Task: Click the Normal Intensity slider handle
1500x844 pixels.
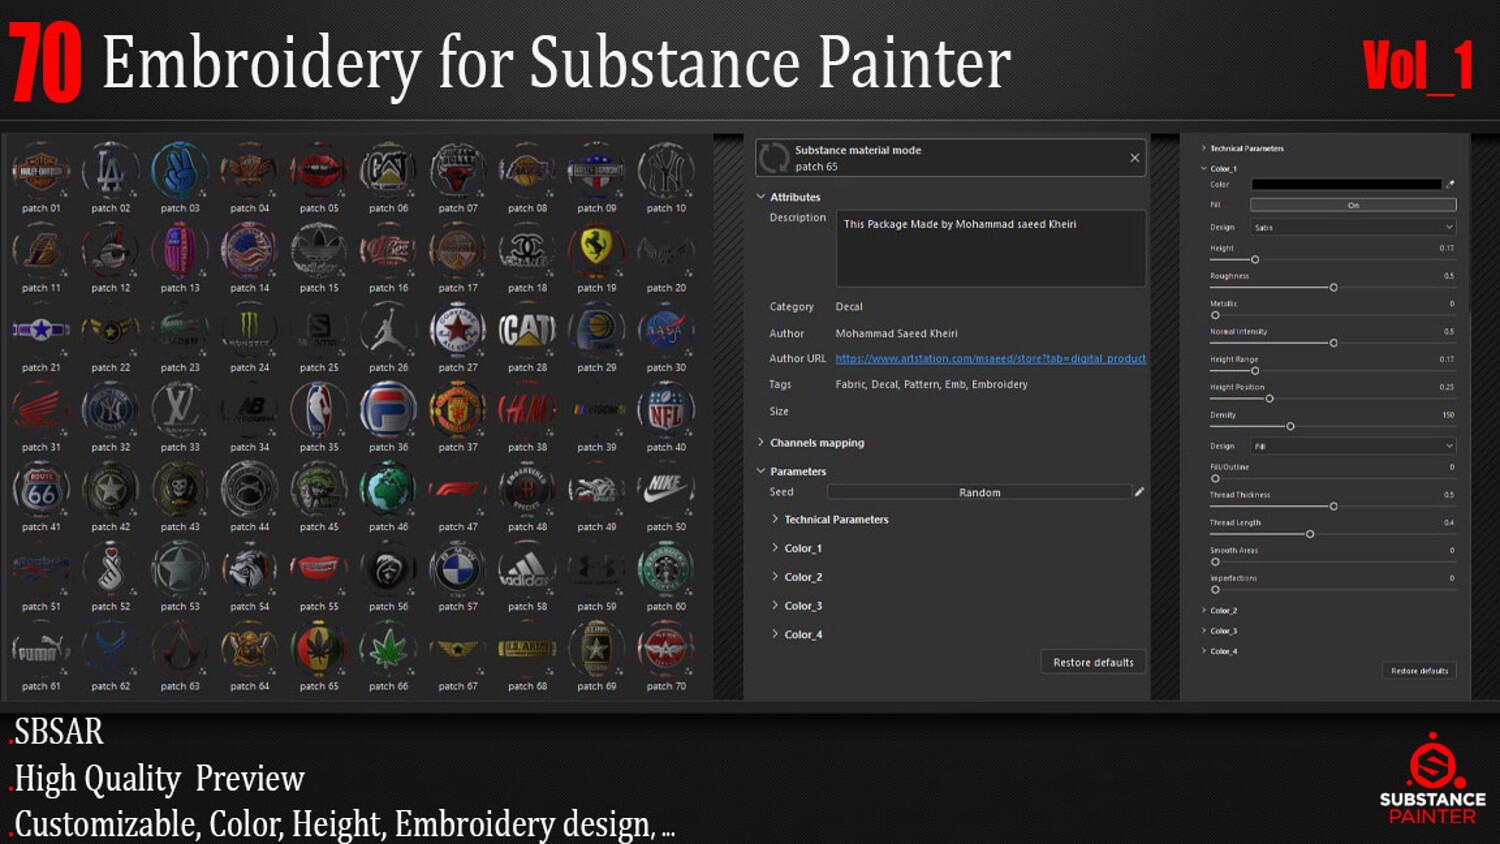Action: click(1333, 343)
